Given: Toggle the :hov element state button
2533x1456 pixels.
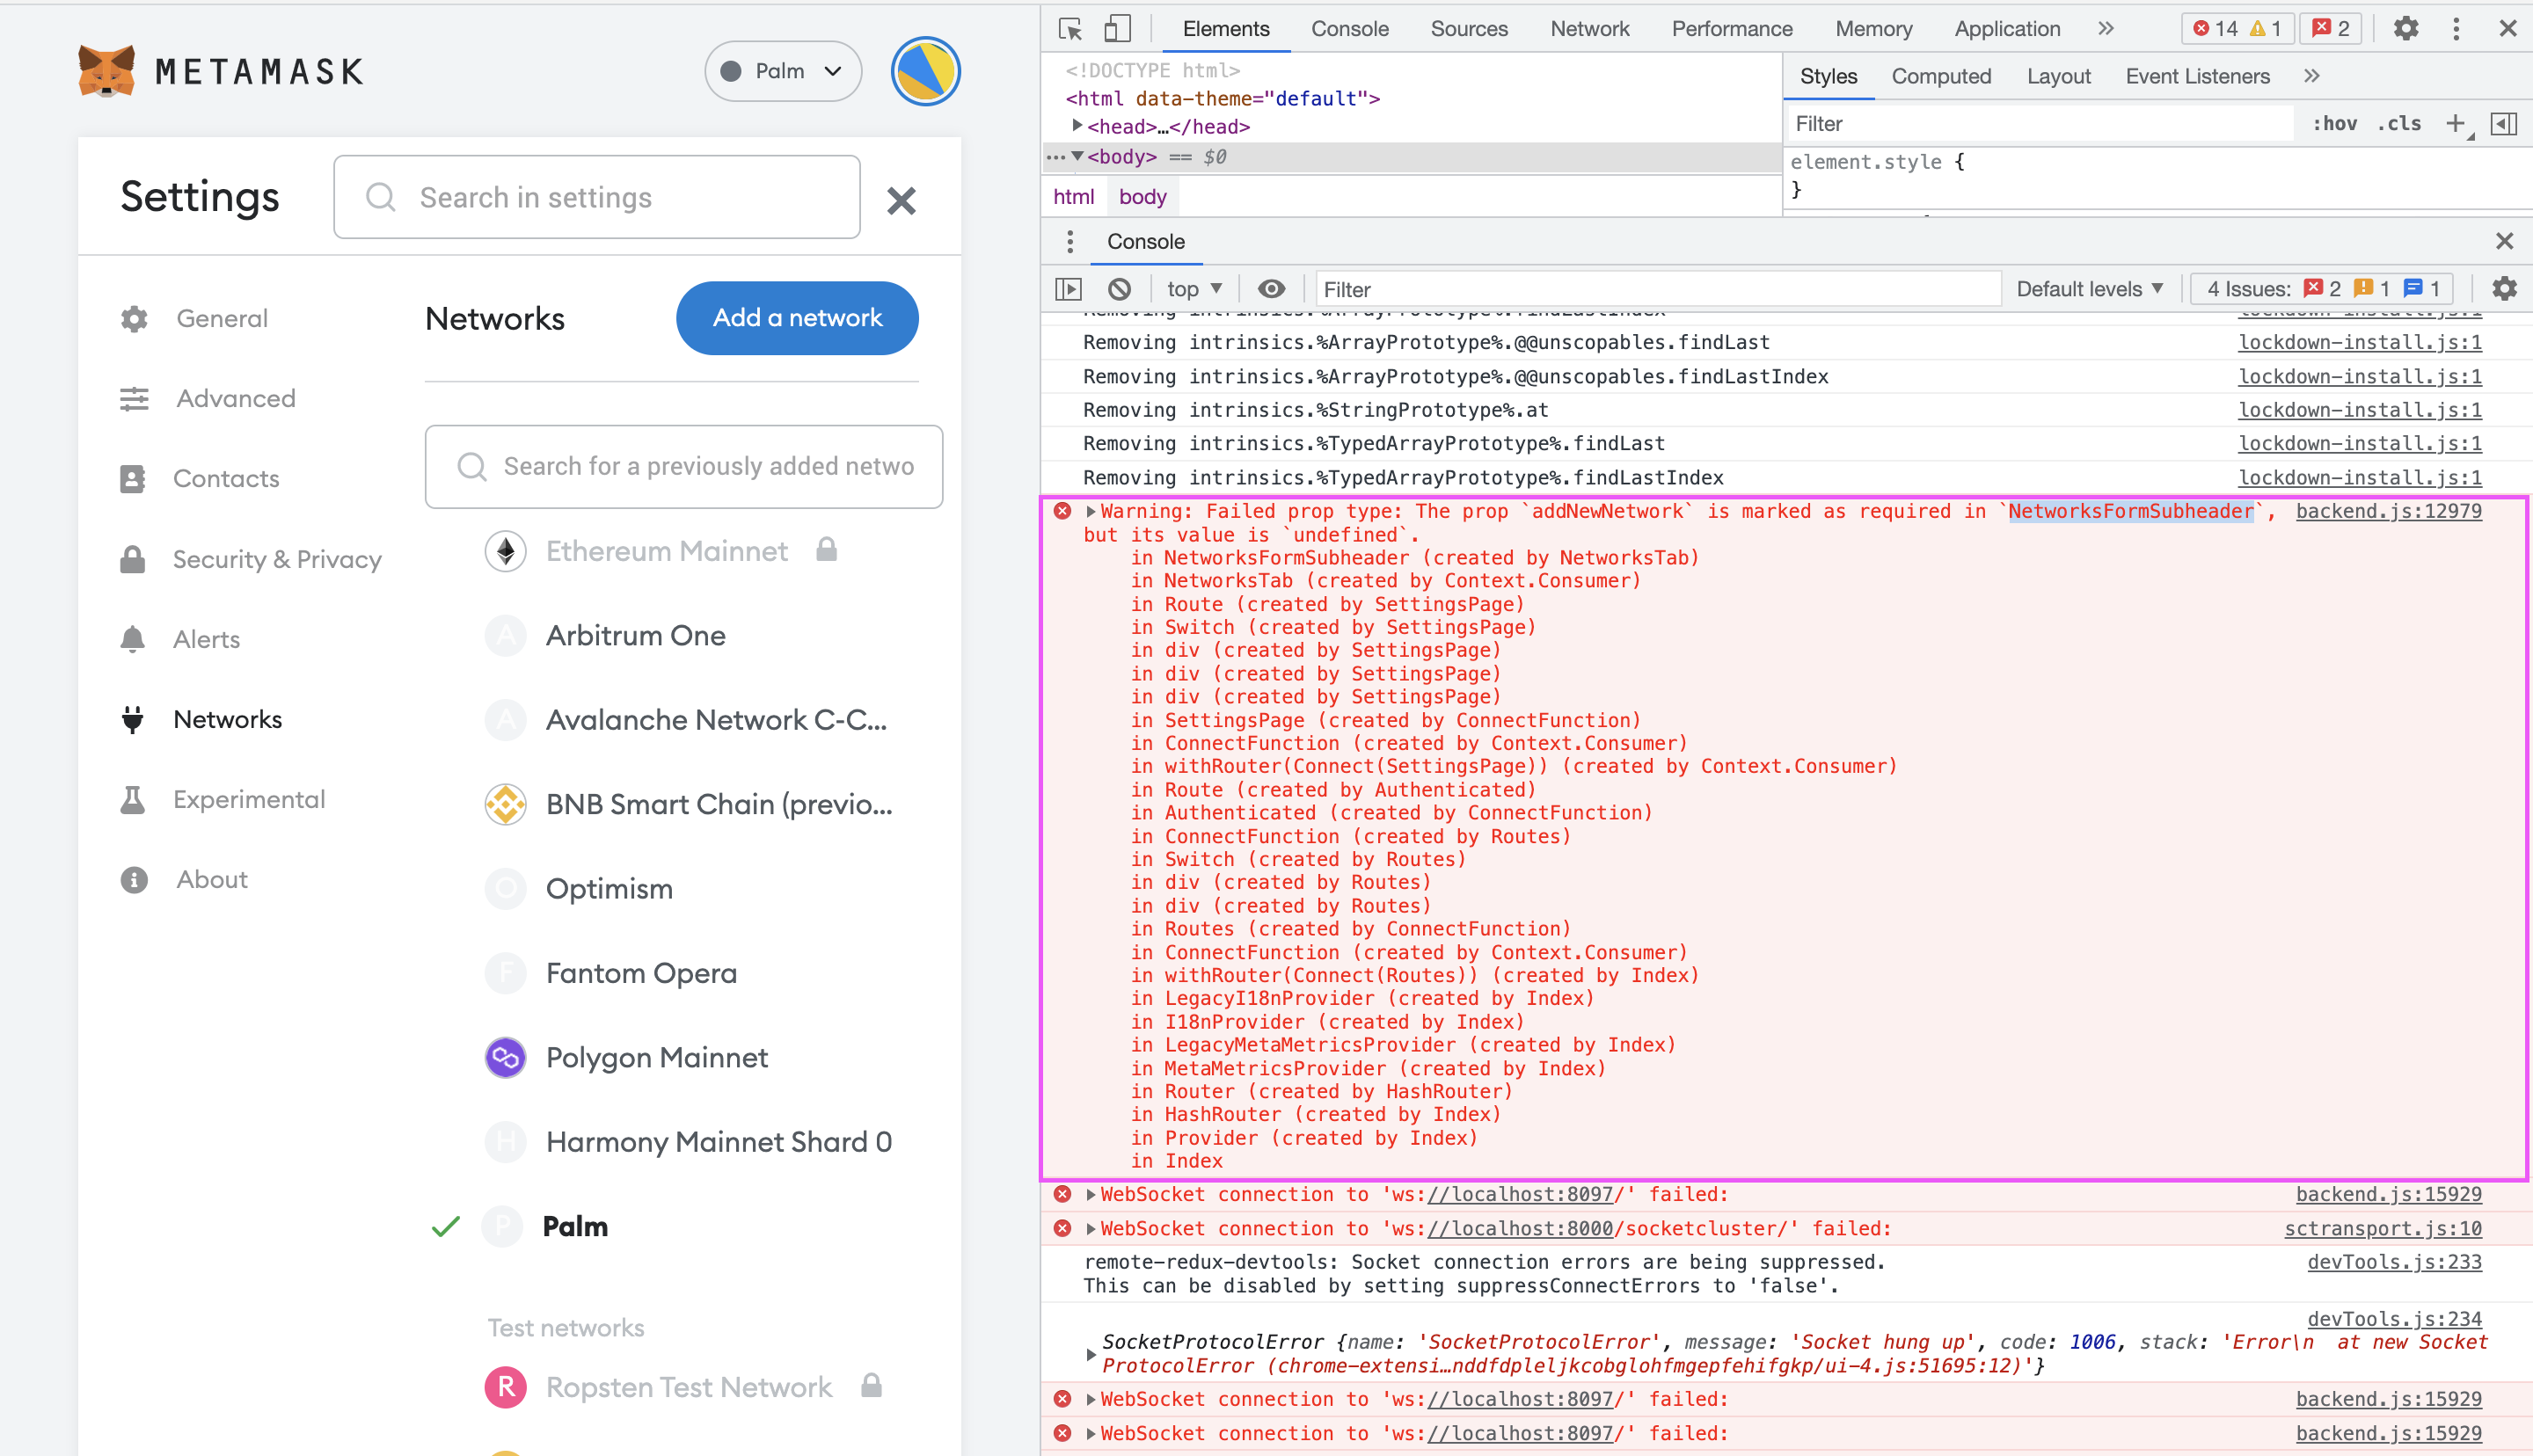Looking at the screenshot, I should 2334,124.
